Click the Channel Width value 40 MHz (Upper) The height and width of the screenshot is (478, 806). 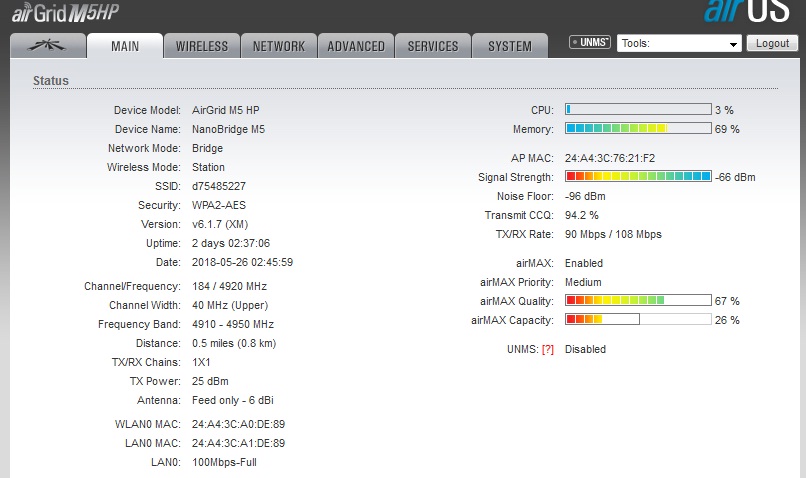[x=230, y=305]
